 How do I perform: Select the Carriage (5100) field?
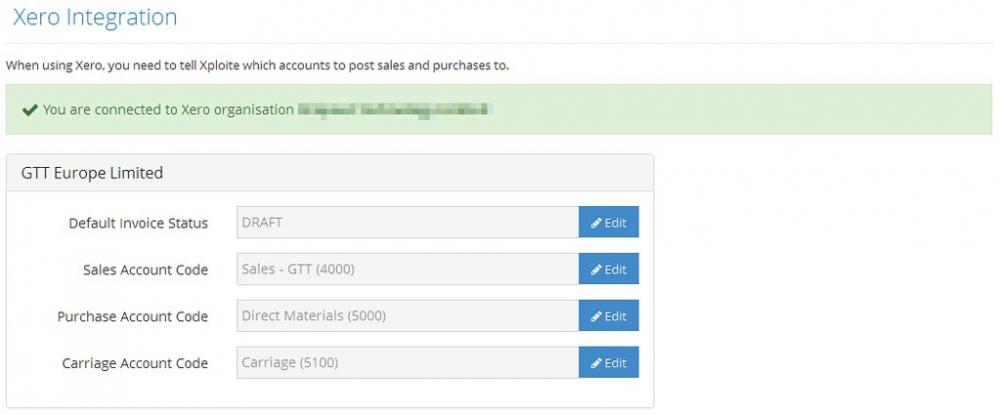(407, 363)
